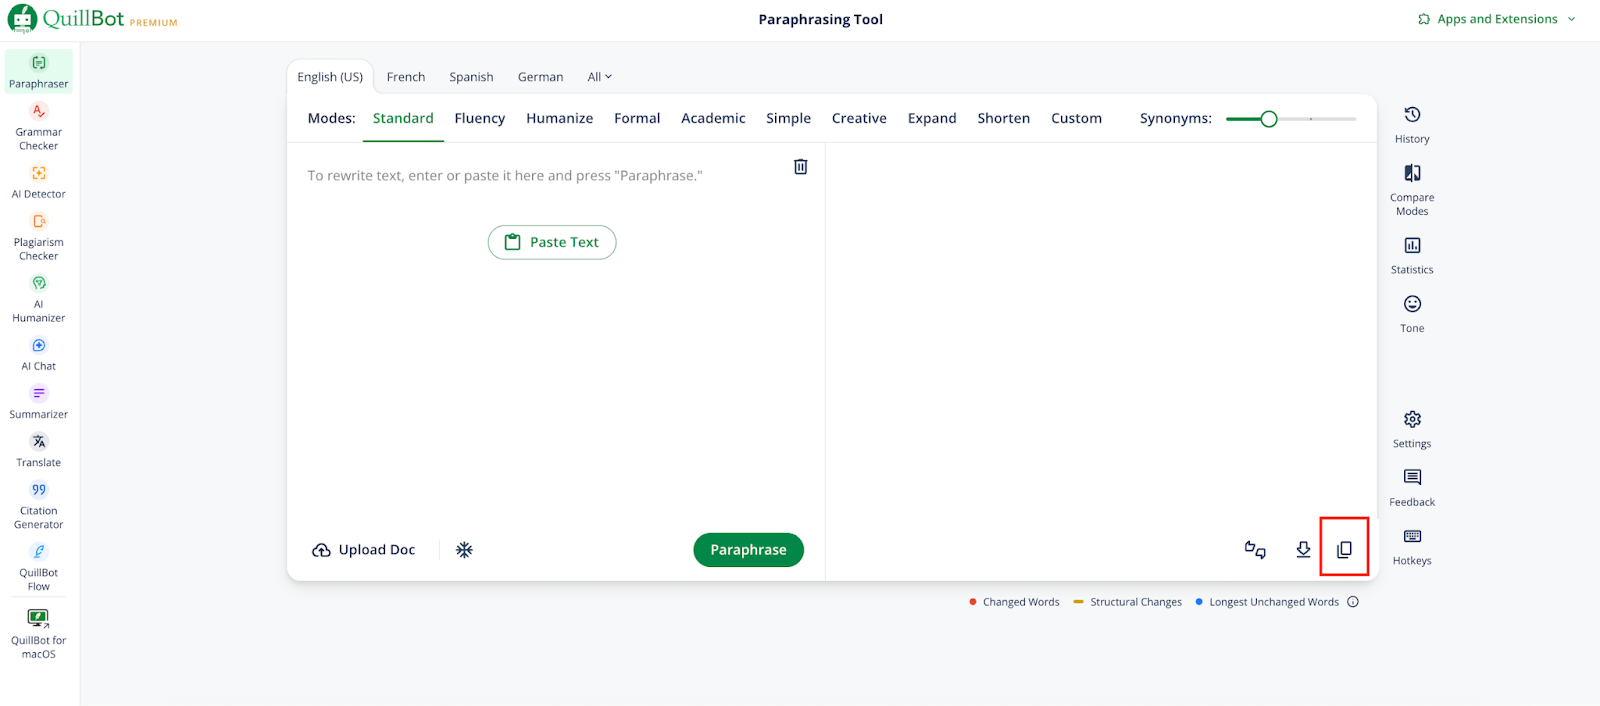The height and width of the screenshot is (706, 1600).
Task: Open the Settings gear in right sidebar
Action: click(x=1412, y=428)
